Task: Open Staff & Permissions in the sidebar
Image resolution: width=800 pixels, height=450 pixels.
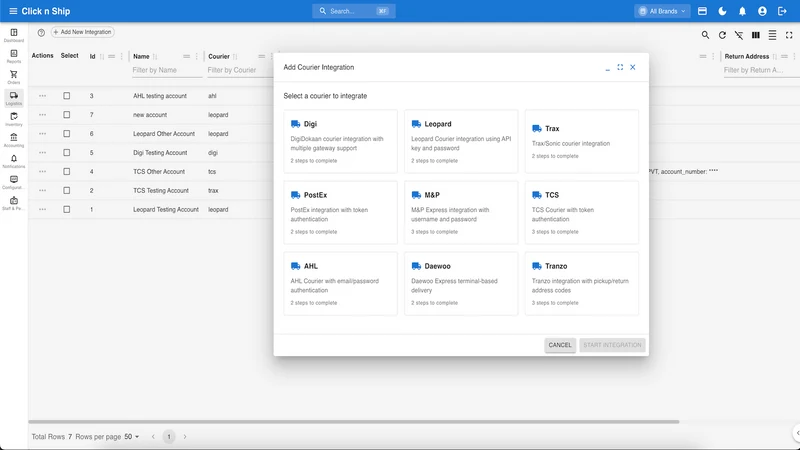Action: [x=14, y=203]
